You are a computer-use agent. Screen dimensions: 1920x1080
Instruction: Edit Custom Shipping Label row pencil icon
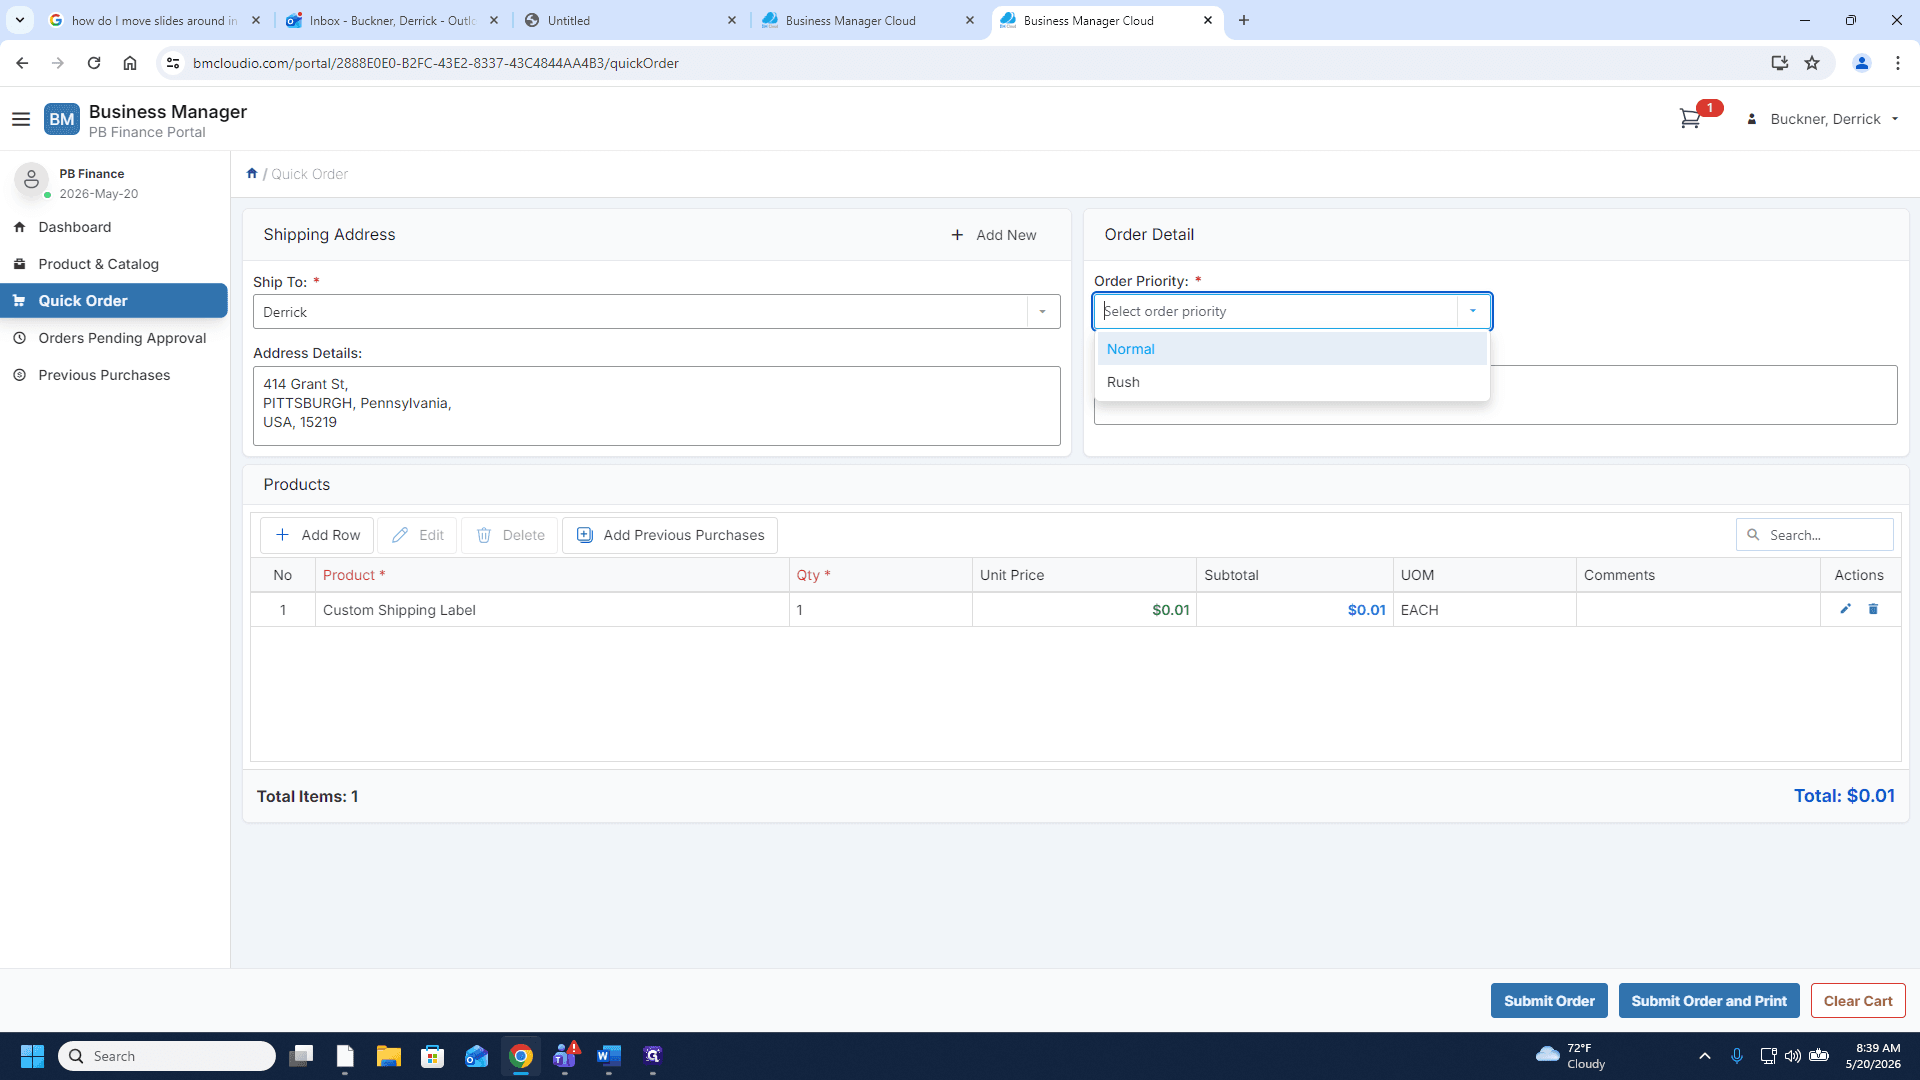coord(1845,609)
